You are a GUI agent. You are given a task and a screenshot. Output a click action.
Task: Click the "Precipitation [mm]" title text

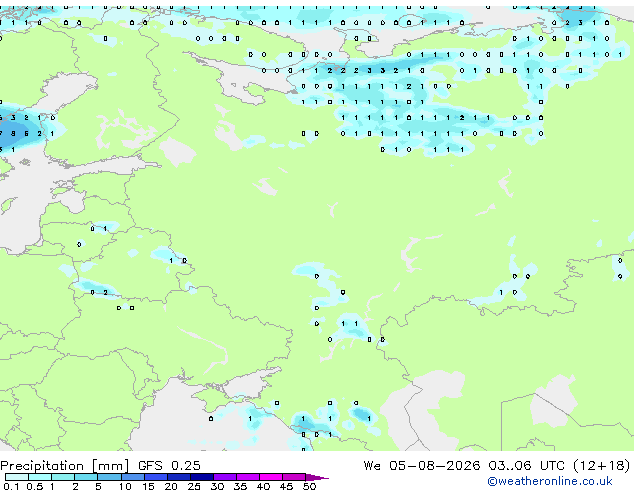click(x=65, y=466)
